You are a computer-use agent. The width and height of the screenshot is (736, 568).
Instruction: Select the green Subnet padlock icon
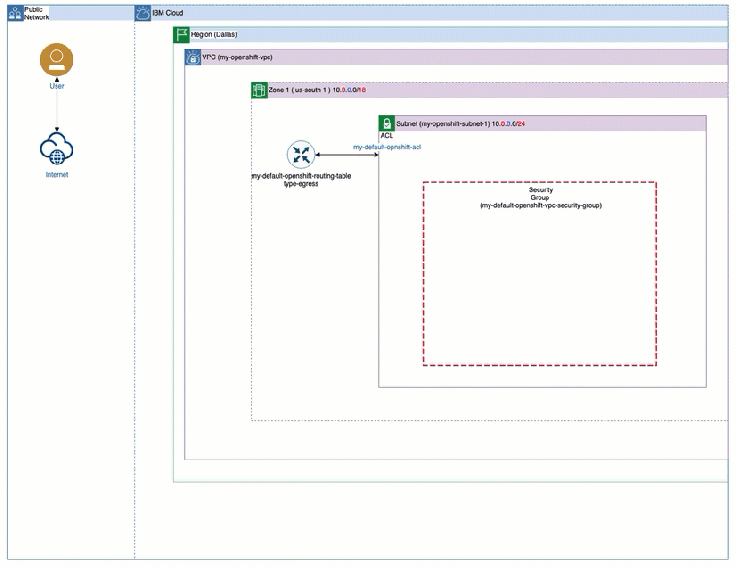[x=387, y=123]
